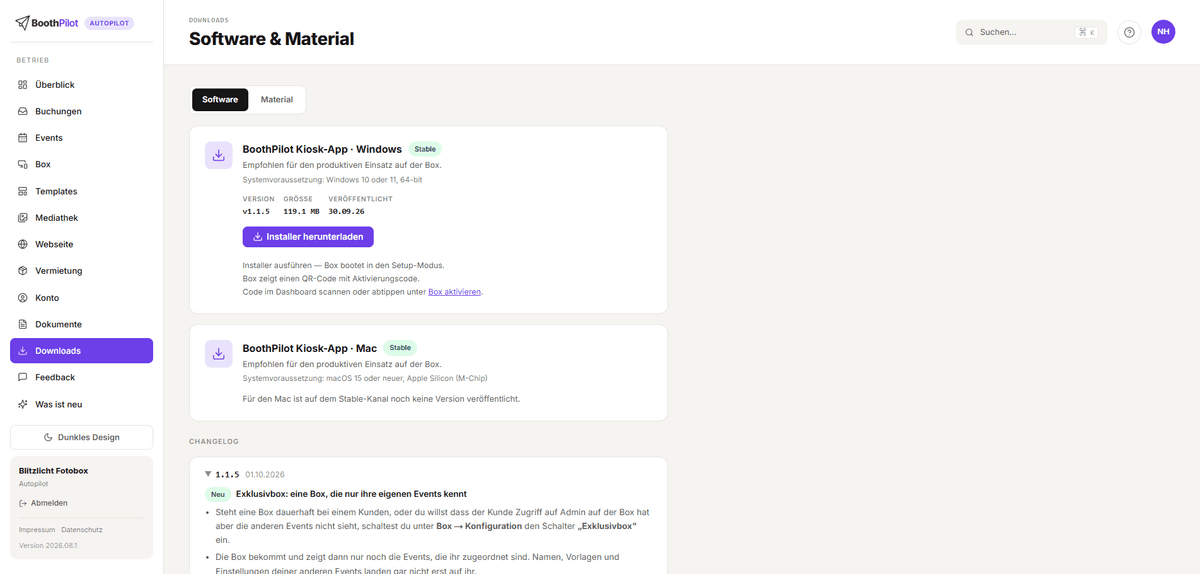Click the Webseite globe icon

(23, 244)
